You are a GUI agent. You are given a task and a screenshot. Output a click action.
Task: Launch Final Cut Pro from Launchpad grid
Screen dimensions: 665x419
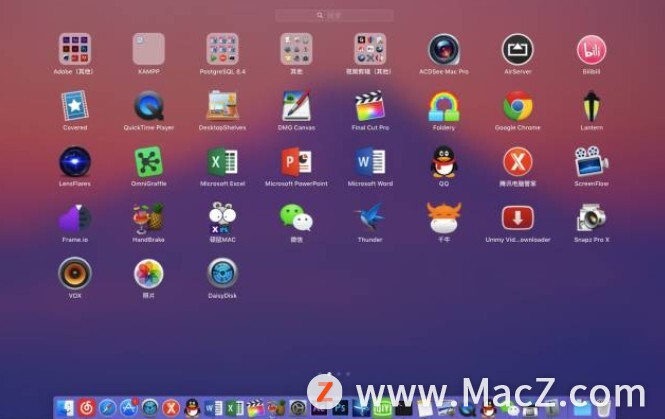[370, 106]
